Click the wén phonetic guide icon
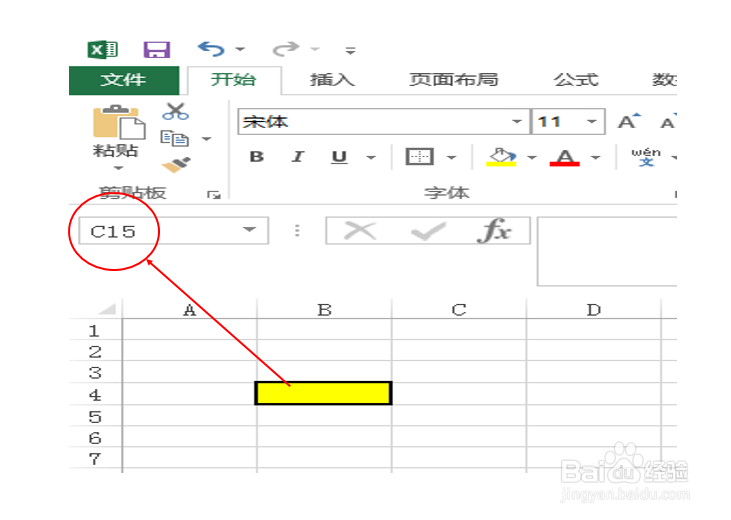This screenshot has width=731, height=520. pyautogui.click(x=646, y=157)
